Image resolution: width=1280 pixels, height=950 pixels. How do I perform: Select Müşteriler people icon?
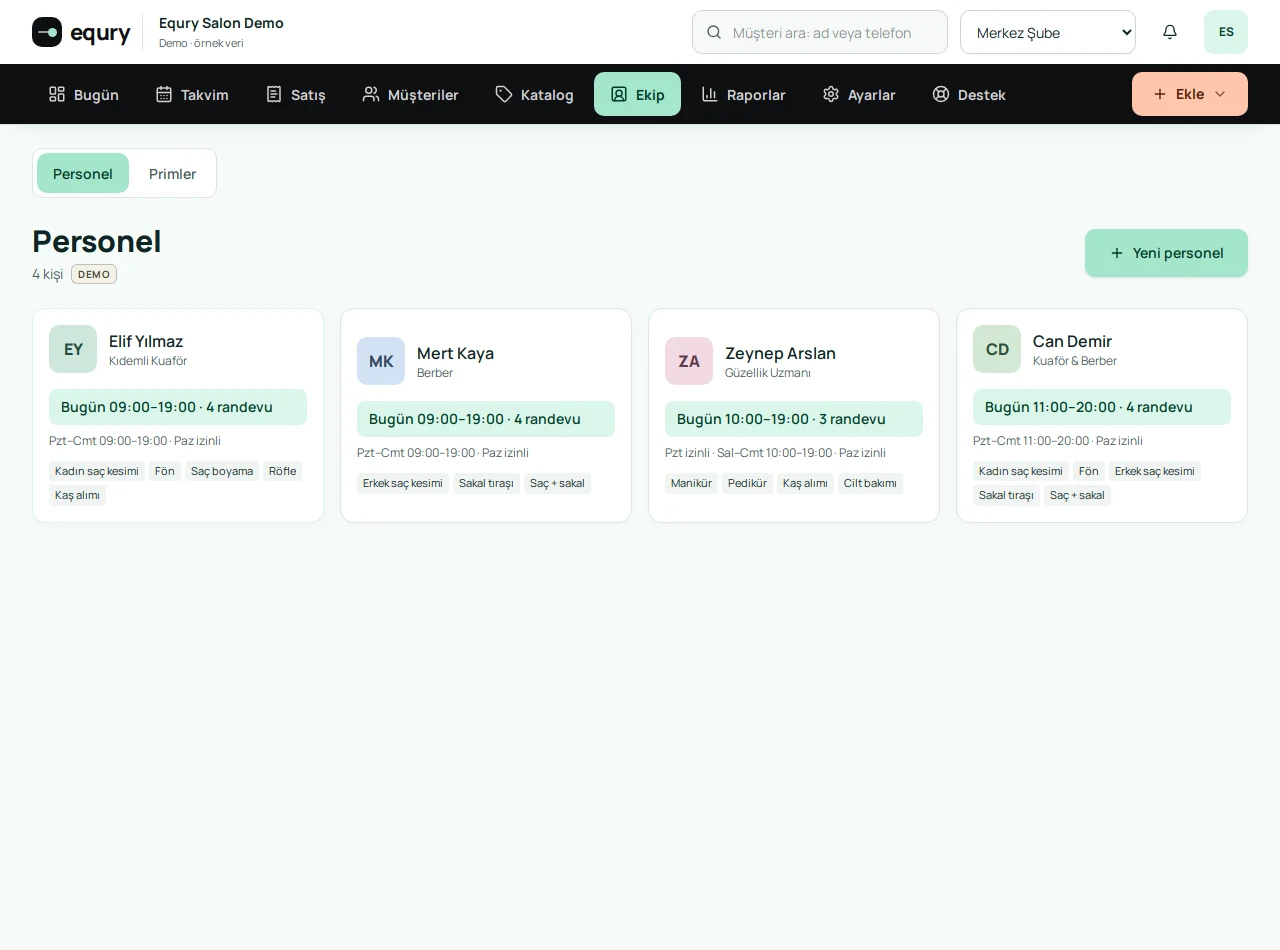point(371,94)
